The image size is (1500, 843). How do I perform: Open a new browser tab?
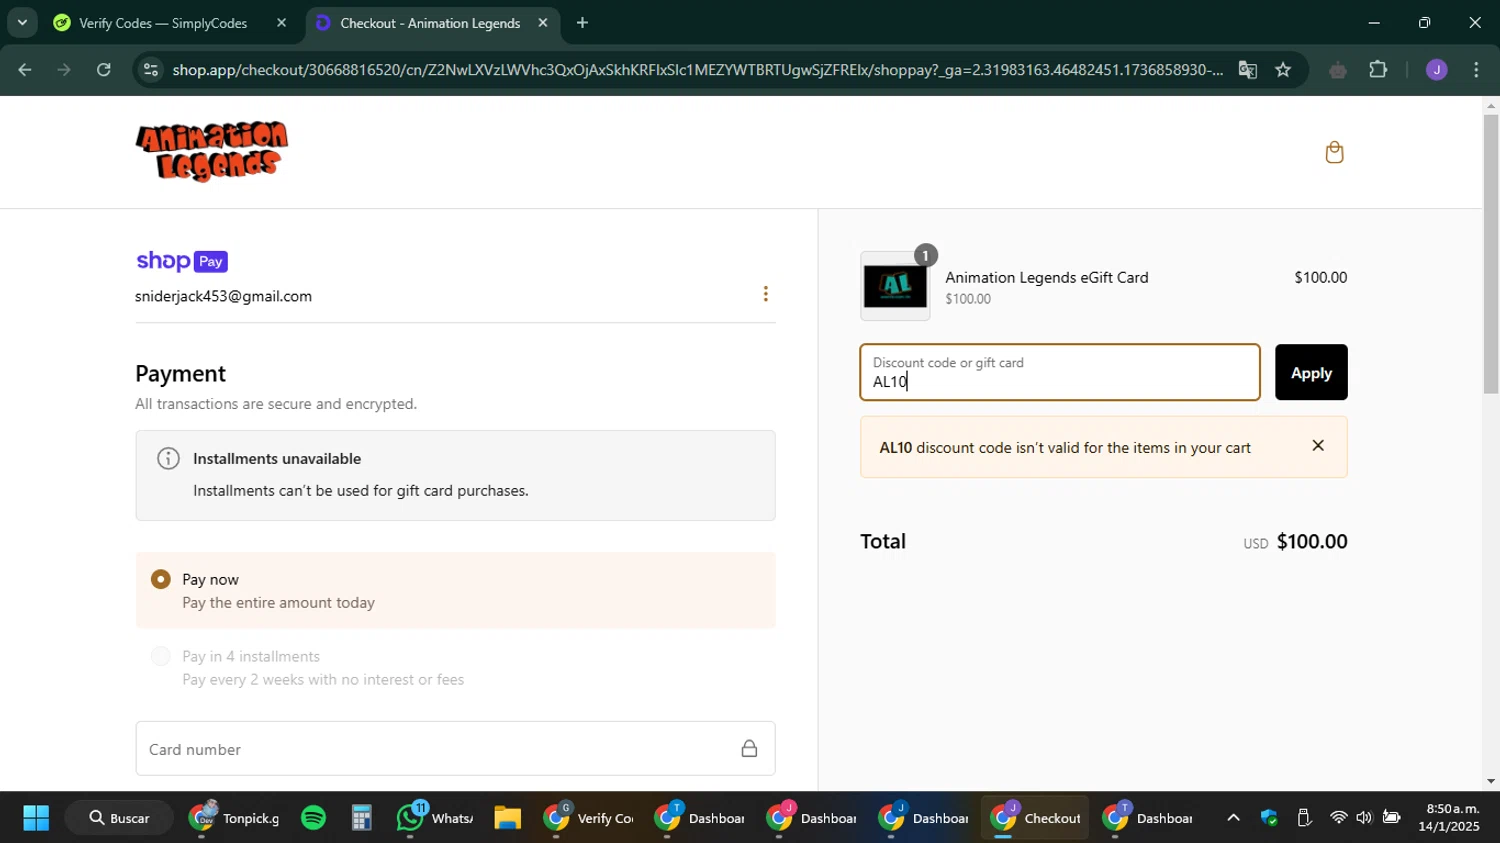583,22
